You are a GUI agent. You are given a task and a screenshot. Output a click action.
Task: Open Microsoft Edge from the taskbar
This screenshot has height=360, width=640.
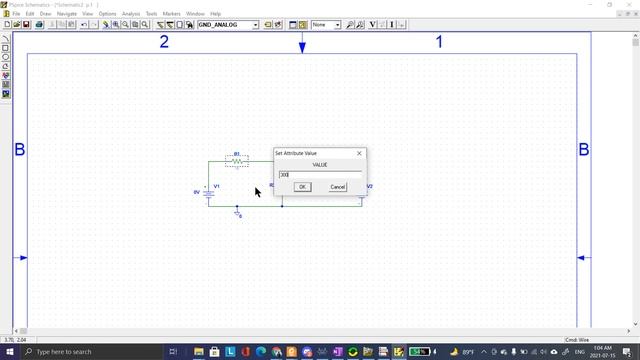[x=261, y=351]
